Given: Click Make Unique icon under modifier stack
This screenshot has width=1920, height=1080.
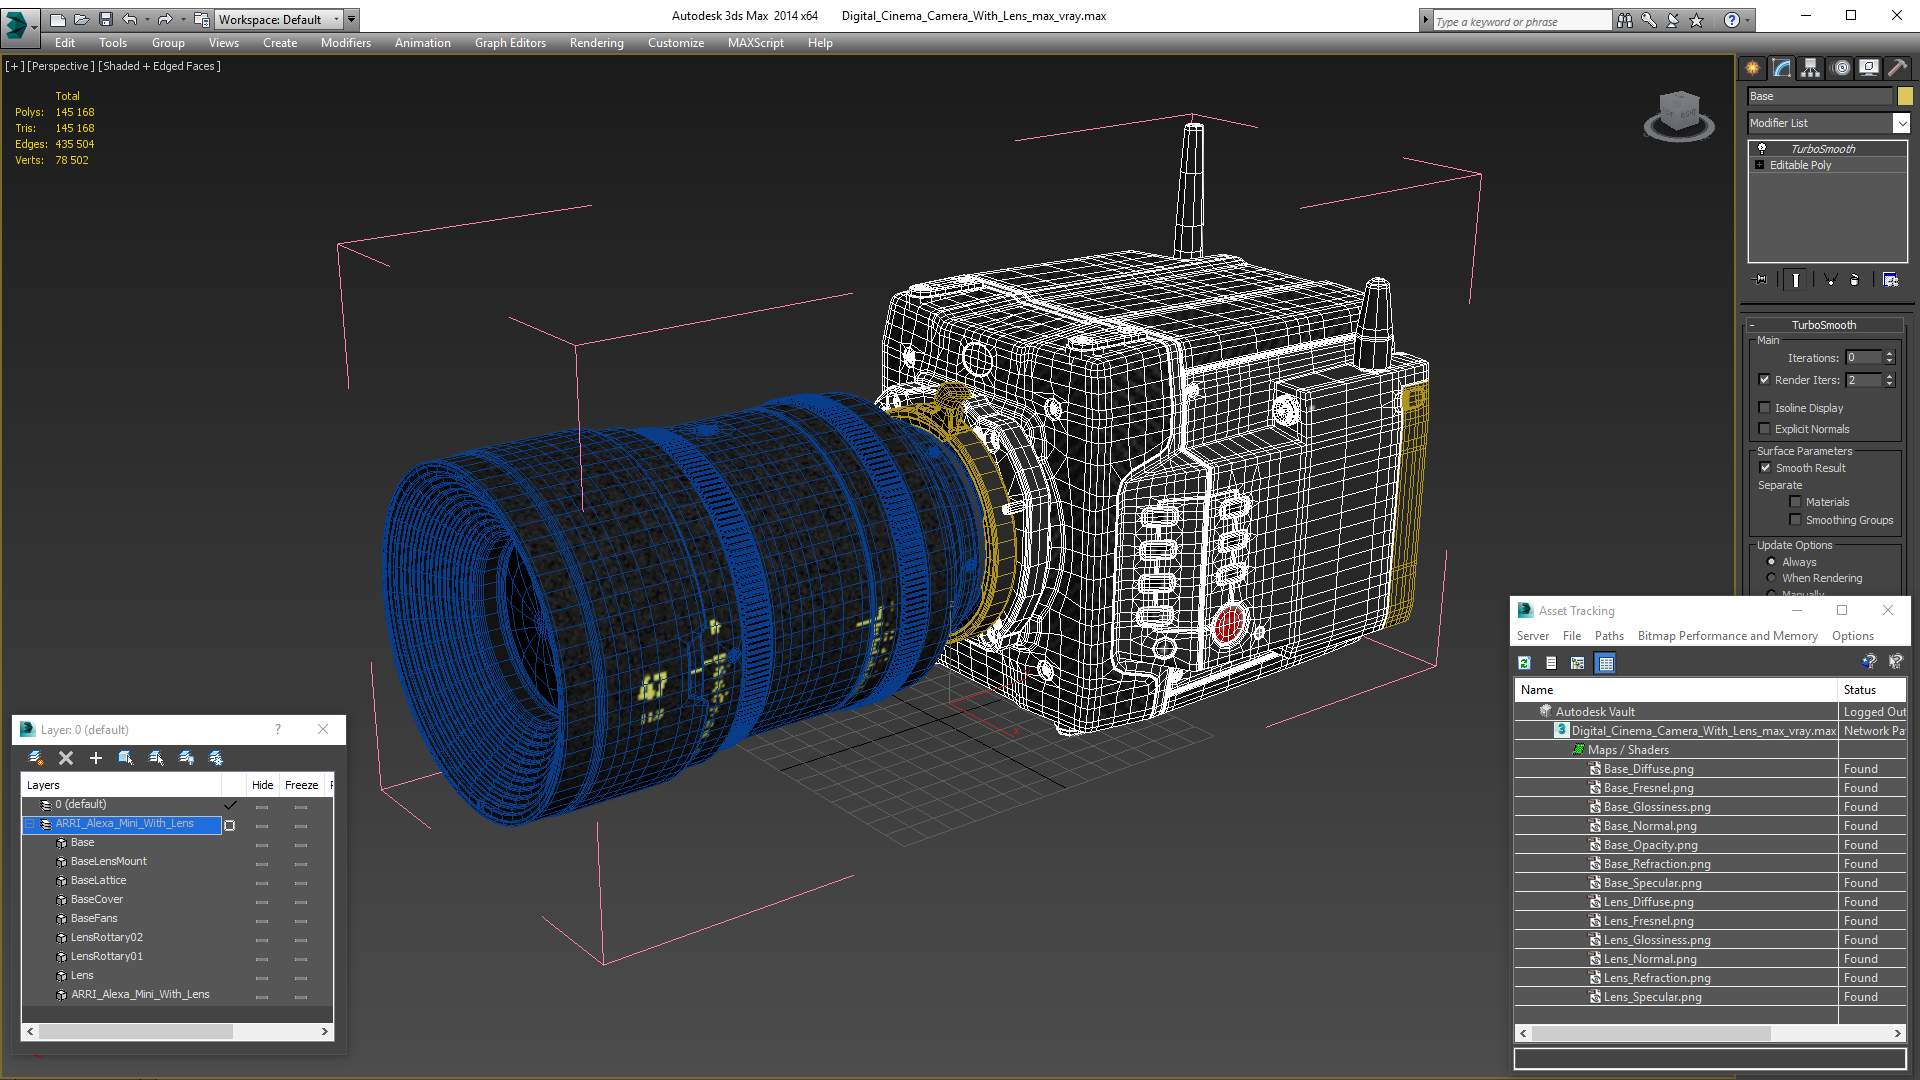Looking at the screenshot, I should coord(1830,280).
